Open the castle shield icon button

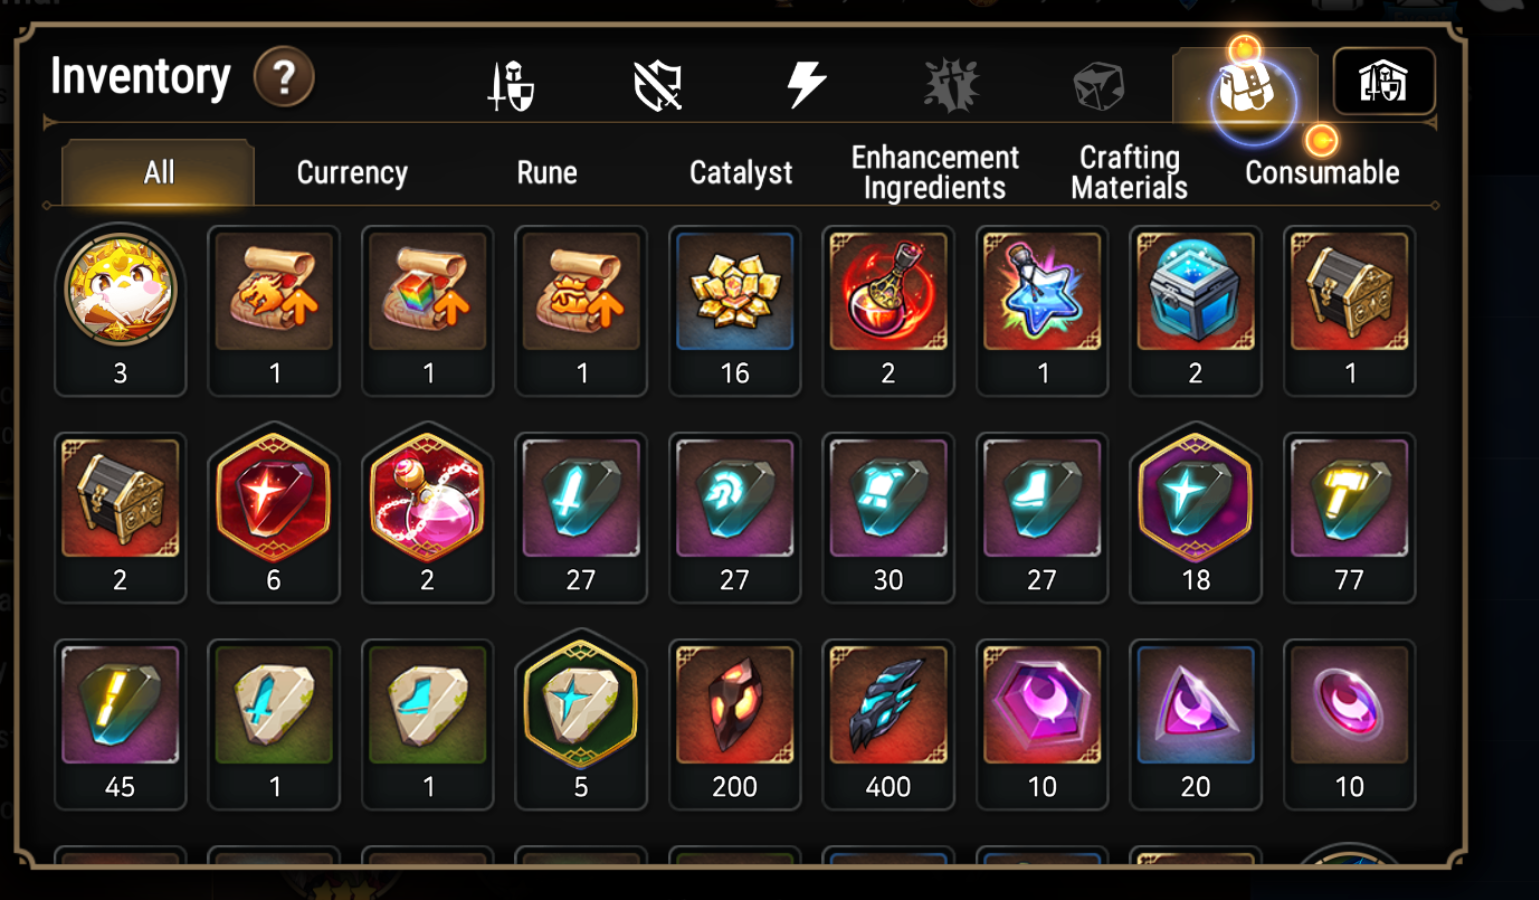[x=1384, y=81]
